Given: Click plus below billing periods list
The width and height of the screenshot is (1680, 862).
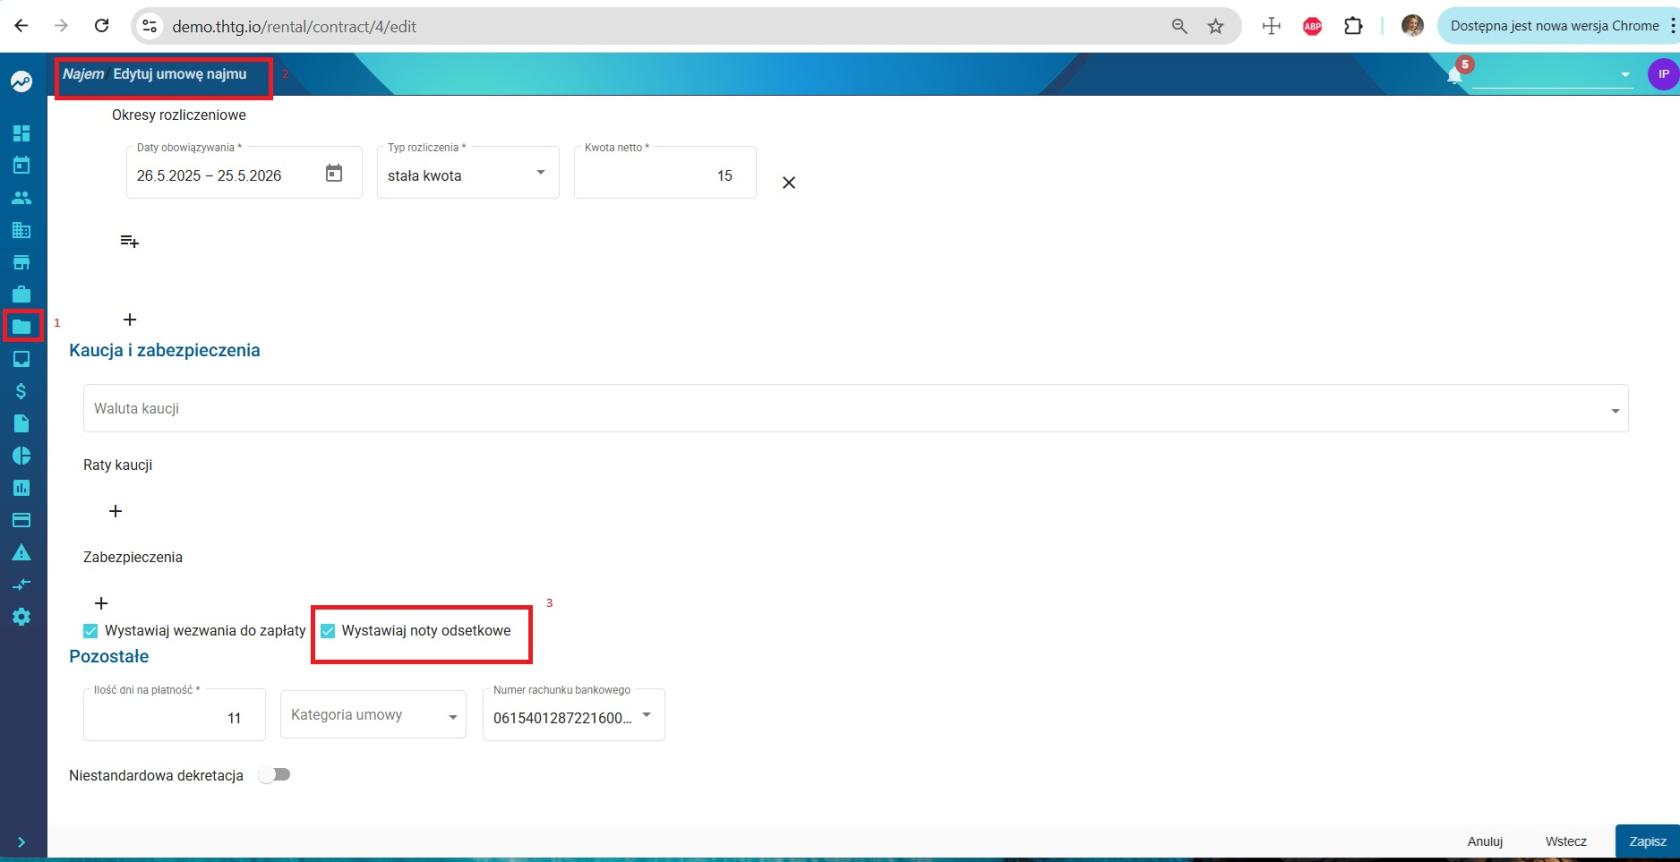Looking at the screenshot, I should click(130, 320).
